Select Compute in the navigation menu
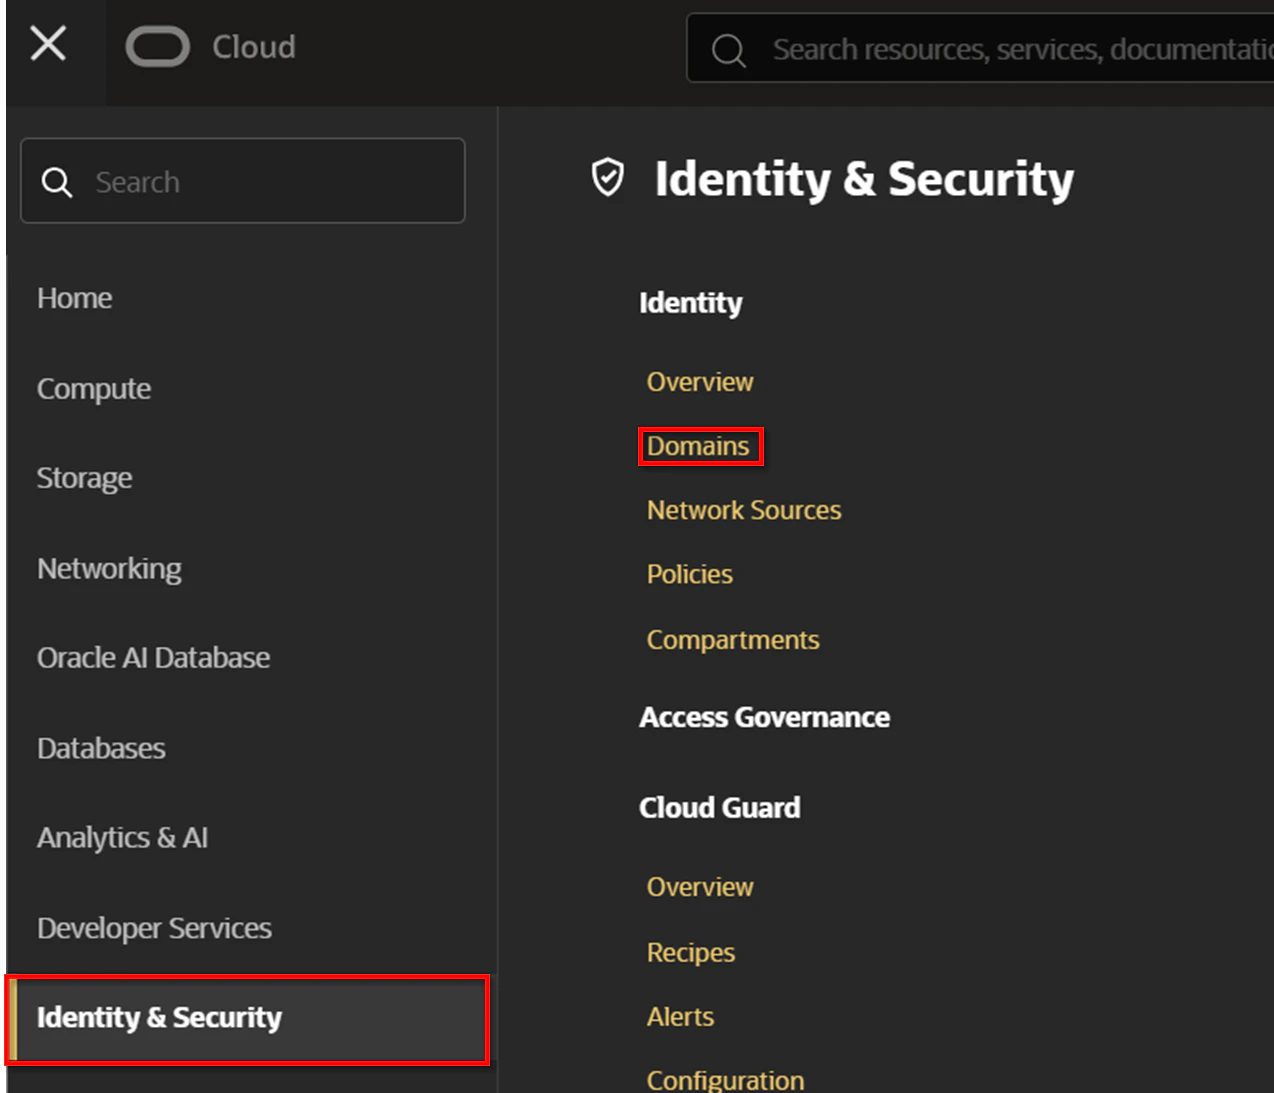 tap(94, 388)
